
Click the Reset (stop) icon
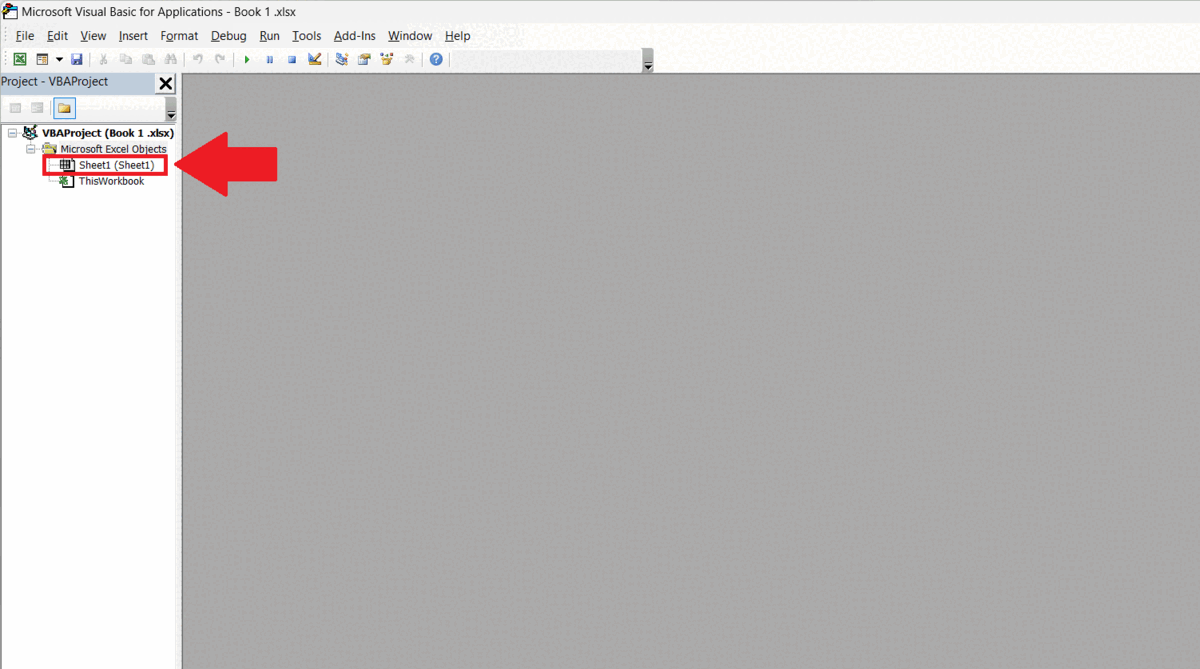pos(292,59)
